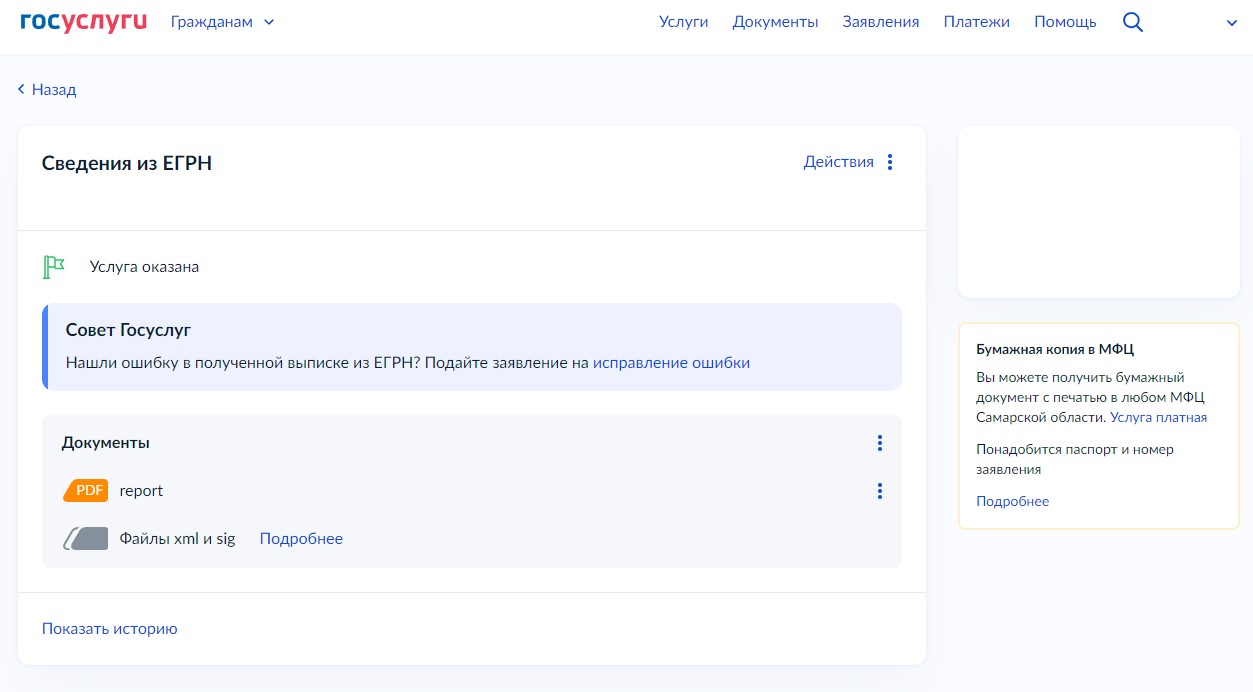Screen dimensions: 1253x692
Task: Open the Заявления section
Action: coord(880,22)
